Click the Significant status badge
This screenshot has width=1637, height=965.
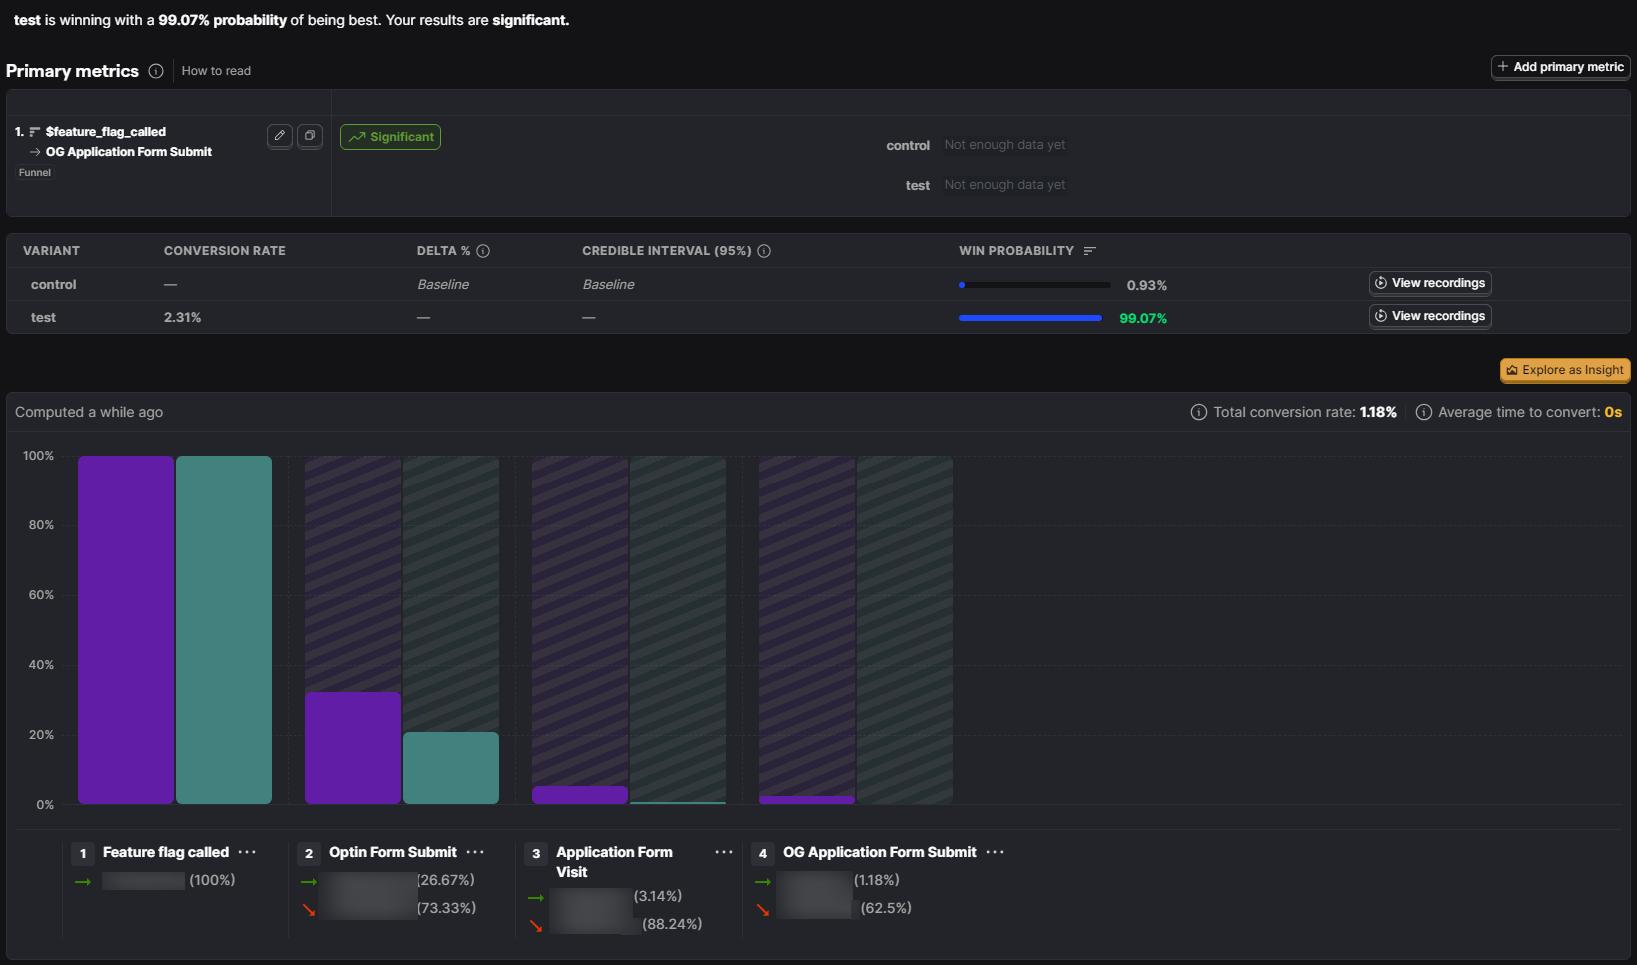click(390, 137)
